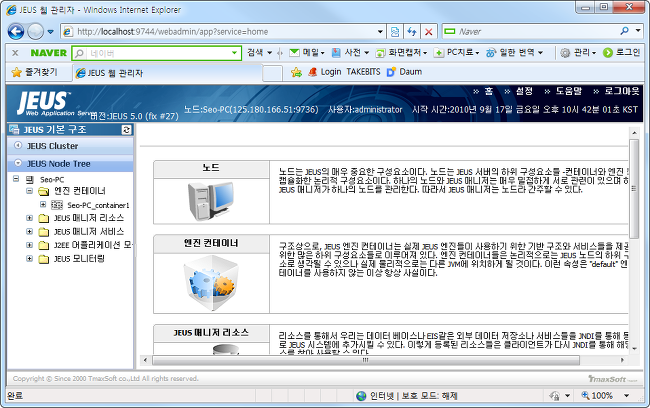Expand the JEUS 모니터링 folder
The height and width of the screenshot is (408, 650).
(29, 259)
